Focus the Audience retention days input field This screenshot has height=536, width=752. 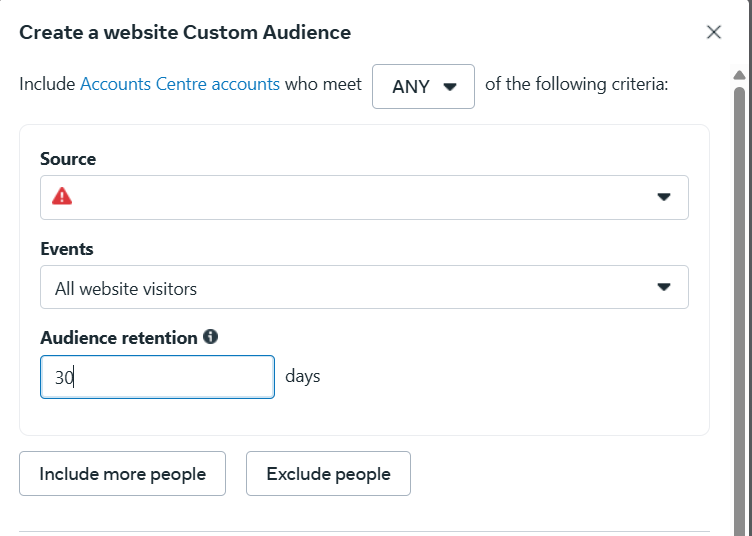(x=157, y=377)
